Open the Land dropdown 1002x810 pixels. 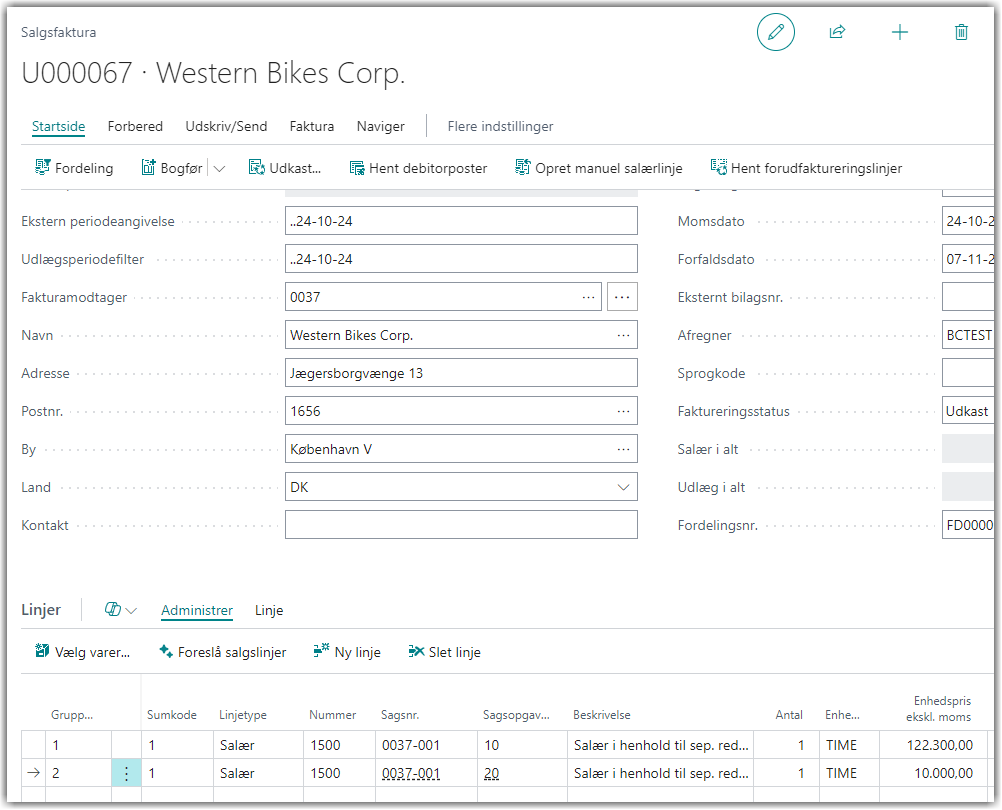click(x=624, y=487)
